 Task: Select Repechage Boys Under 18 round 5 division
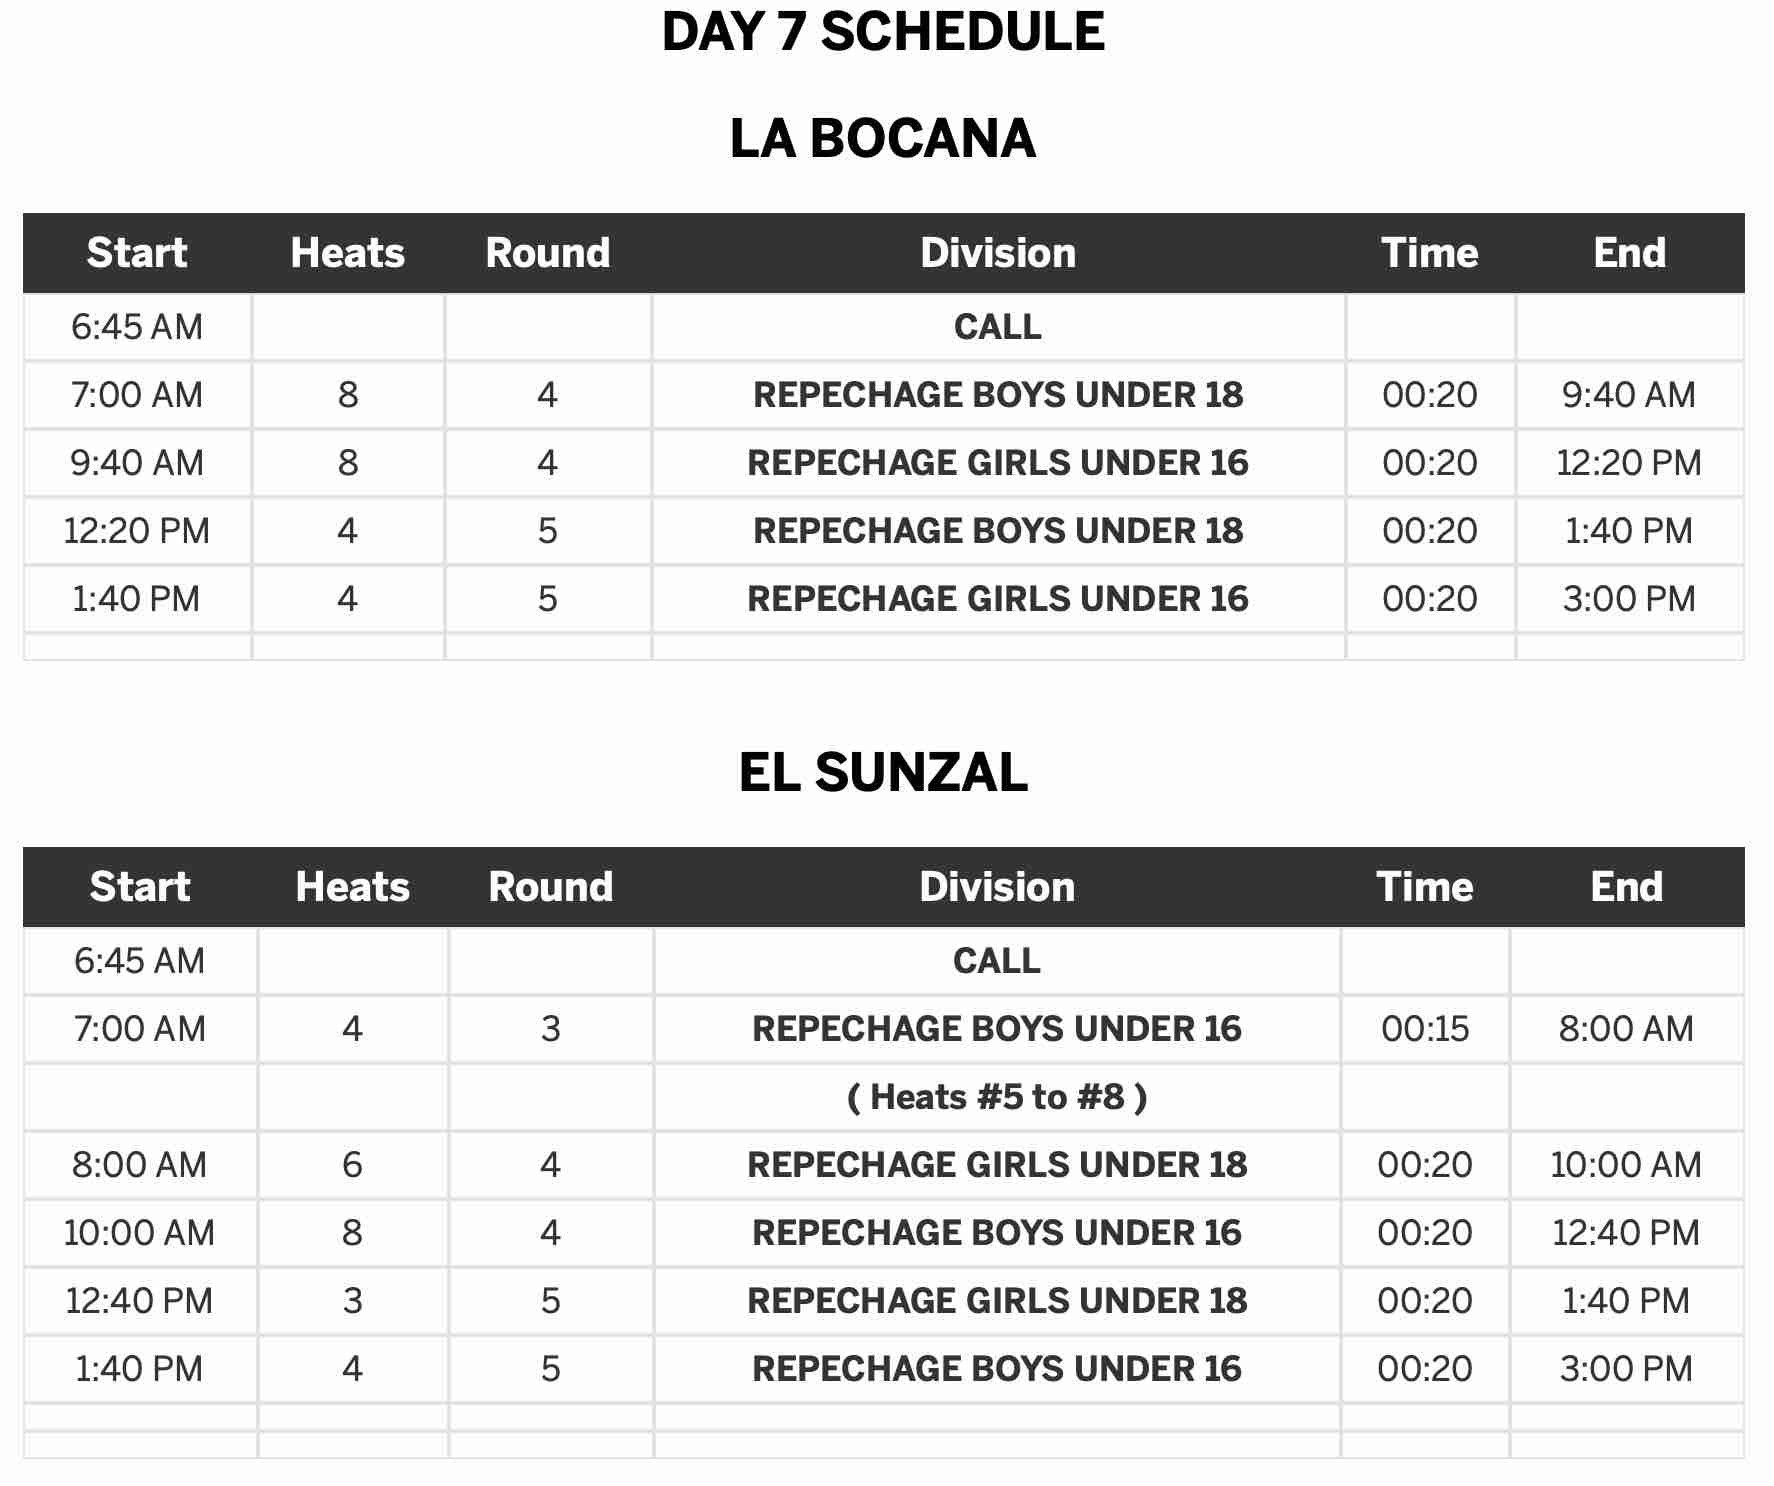(x=998, y=531)
